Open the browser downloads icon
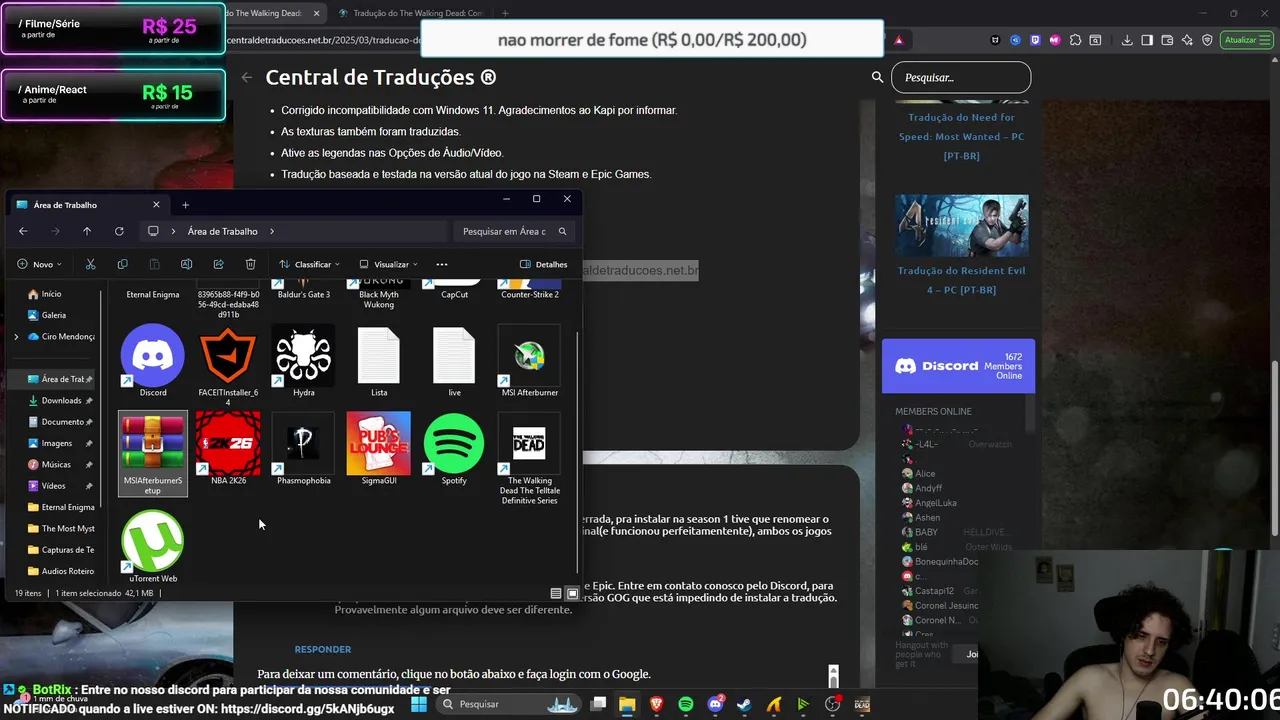Image resolution: width=1280 pixels, height=720 pixels. pos(1127,40)
